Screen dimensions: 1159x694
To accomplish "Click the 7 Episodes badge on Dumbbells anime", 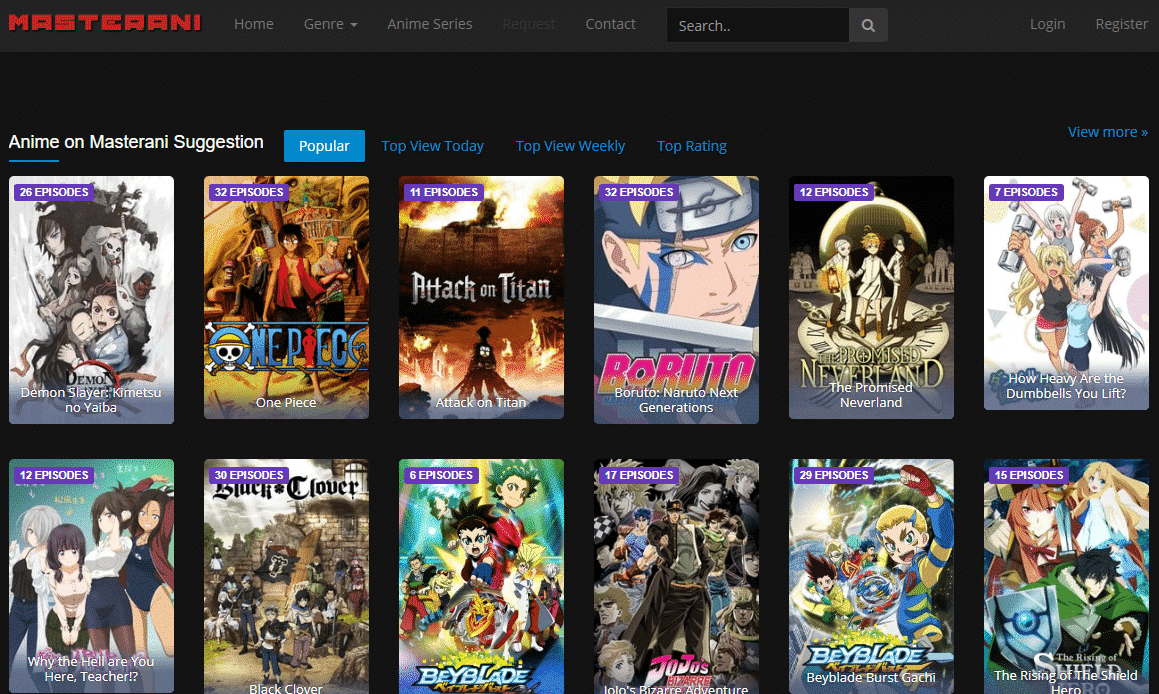I will 1026,192.
